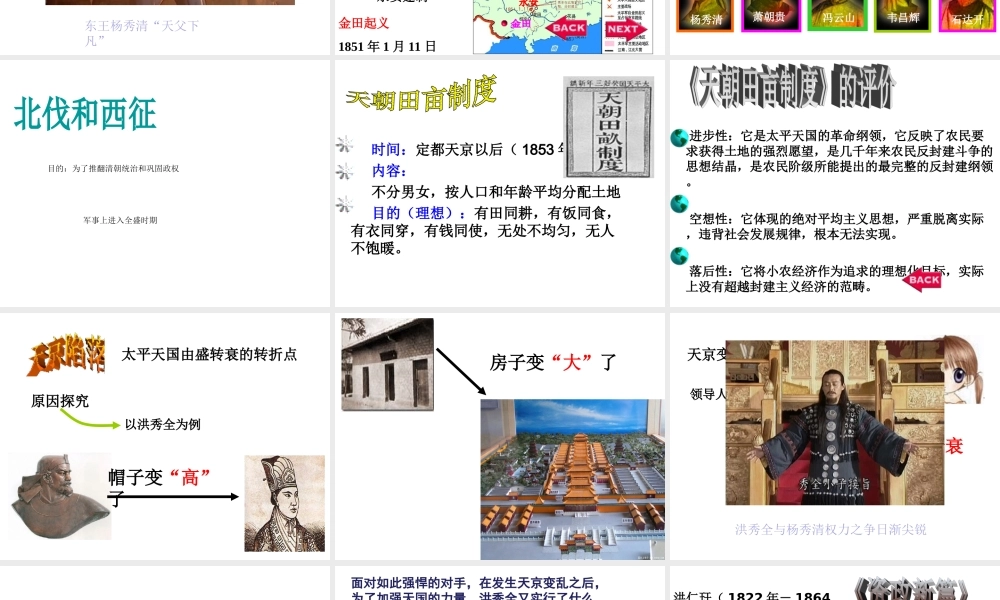Click the text 帽子变“高”

(159, 477)
